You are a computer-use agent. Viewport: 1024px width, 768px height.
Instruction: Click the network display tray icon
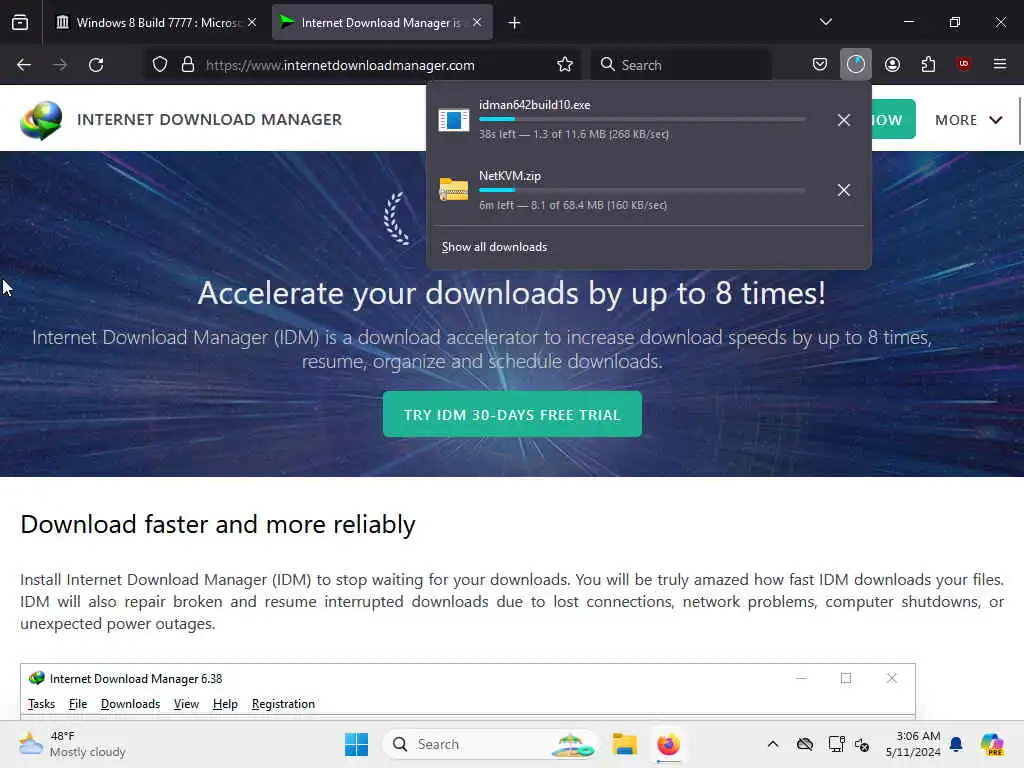point(836,744)
